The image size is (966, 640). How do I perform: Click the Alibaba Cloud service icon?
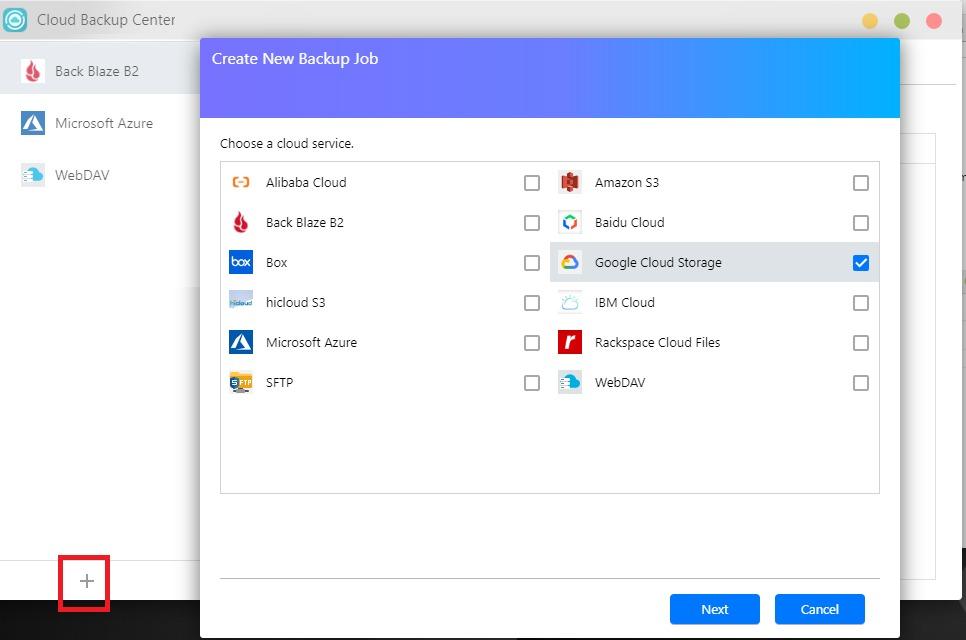point(240,182)
